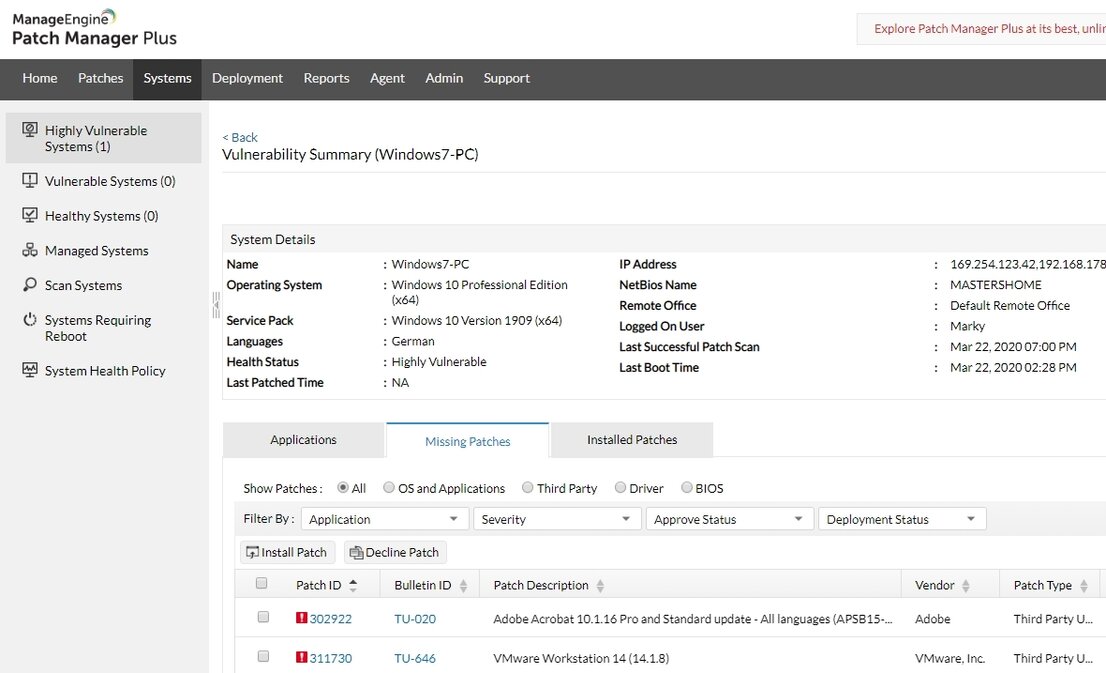1106x673 pixels.
Task: Expand the Approve Status dropdown
Action: click(x=729, y=519)
